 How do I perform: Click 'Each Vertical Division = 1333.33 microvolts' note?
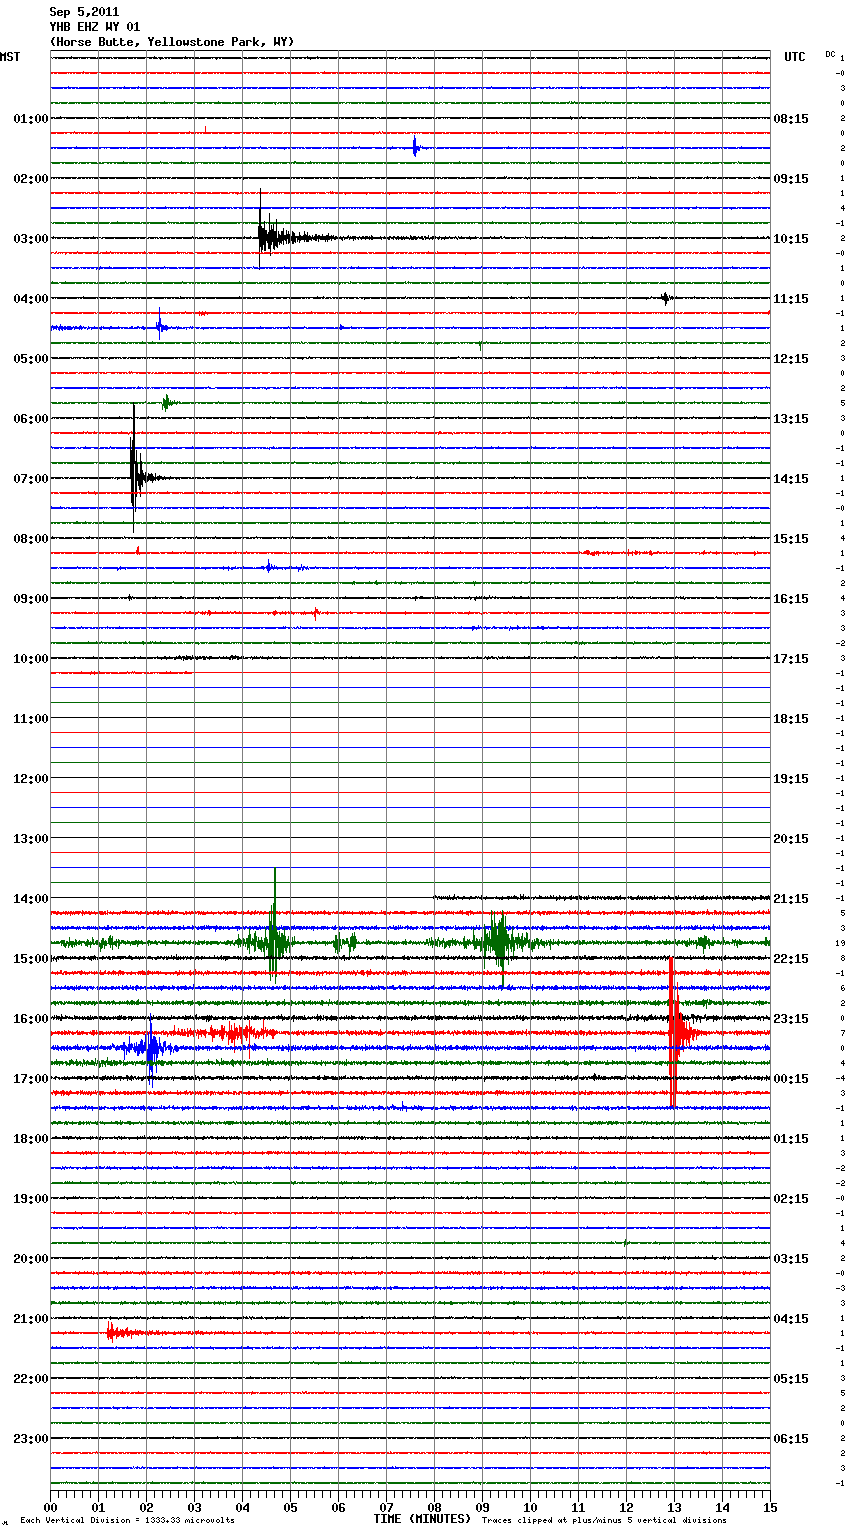pyautogui.click(x=128, y=1521)
